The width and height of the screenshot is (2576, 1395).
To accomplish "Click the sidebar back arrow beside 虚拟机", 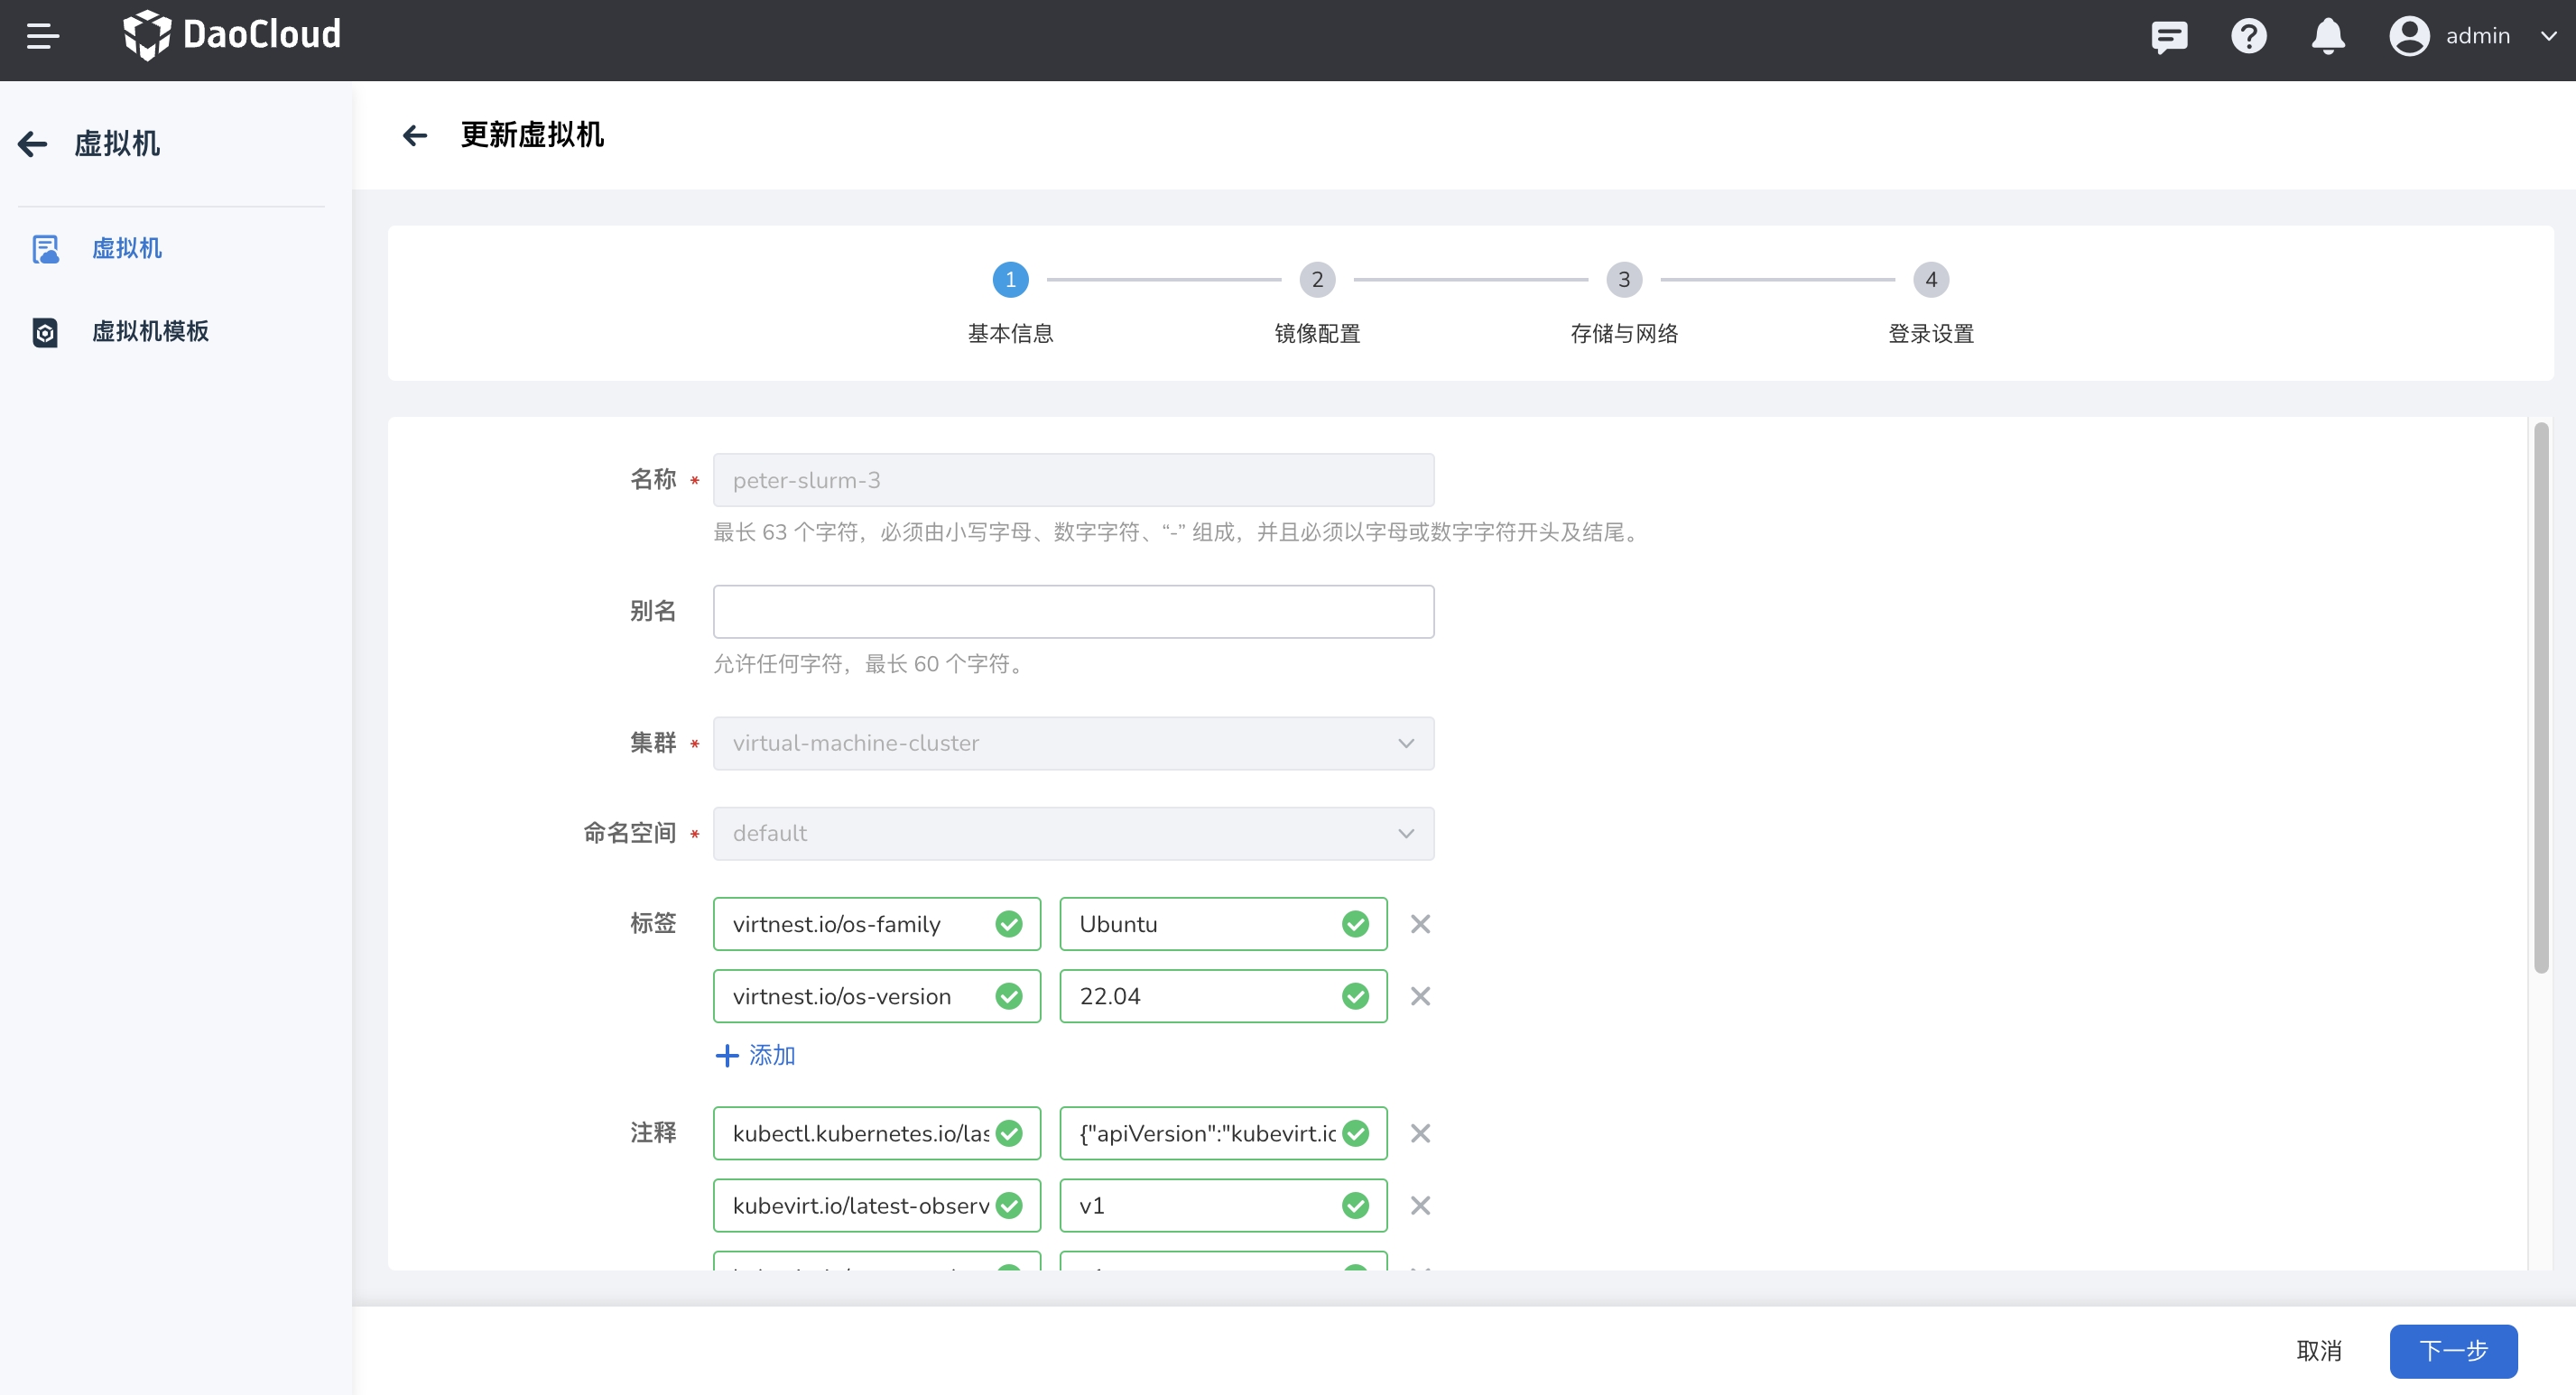I will click(33, 144).
